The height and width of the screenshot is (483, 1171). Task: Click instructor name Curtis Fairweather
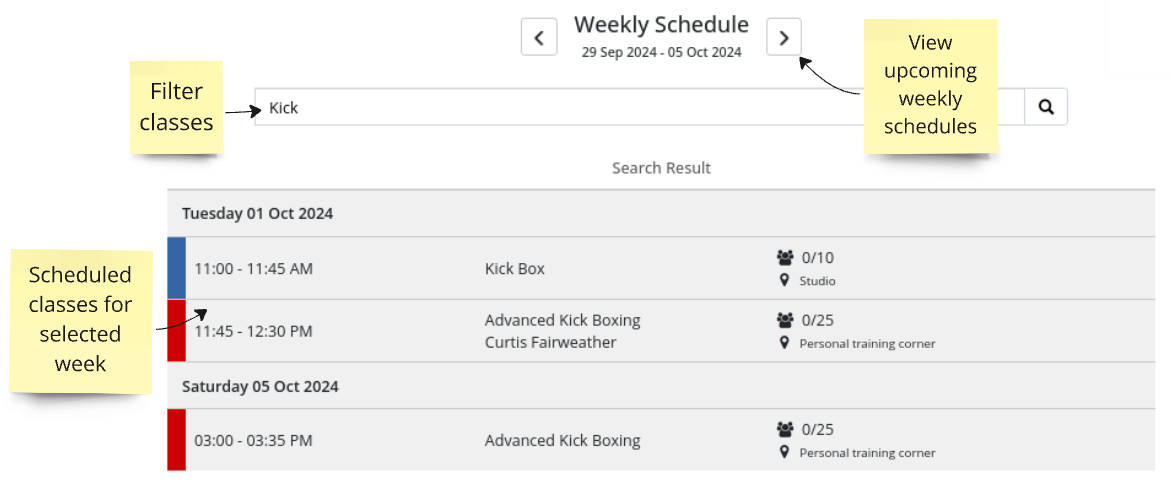(550, 343)
